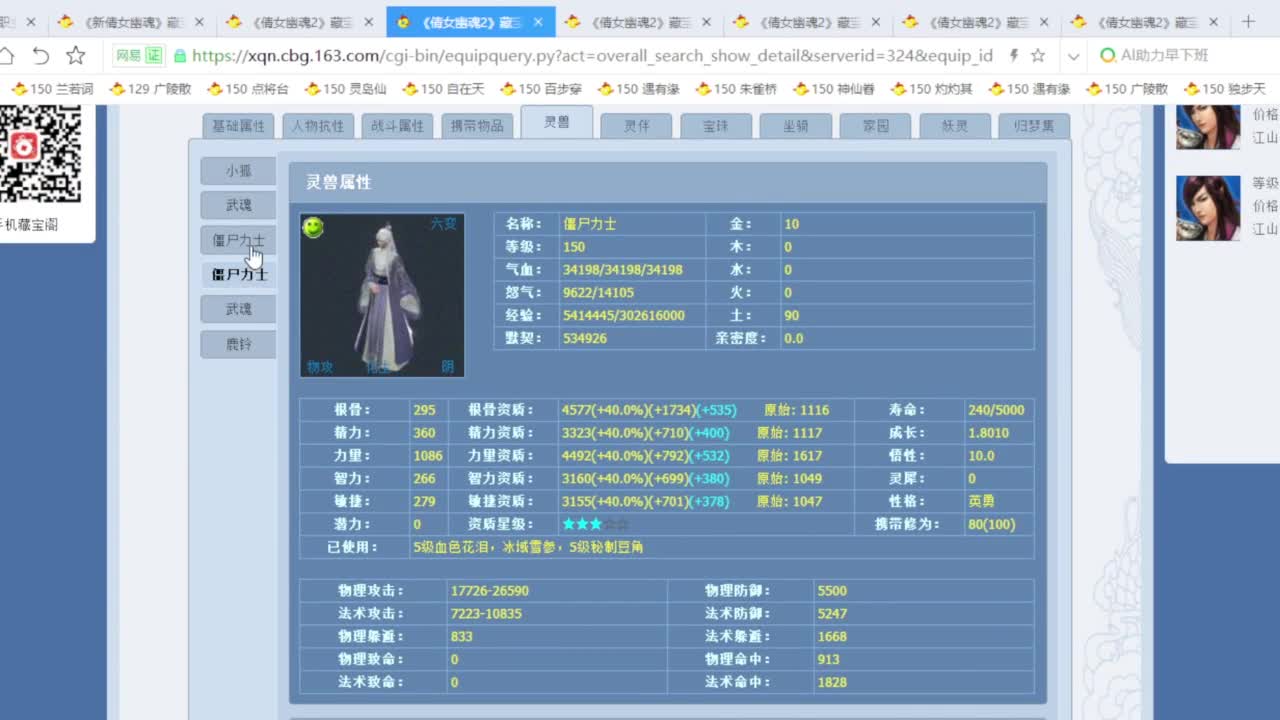Viewport: 1280px width, 720px height.
Task: Click the 经验 value 5414445/302616000
Action: 624,316
